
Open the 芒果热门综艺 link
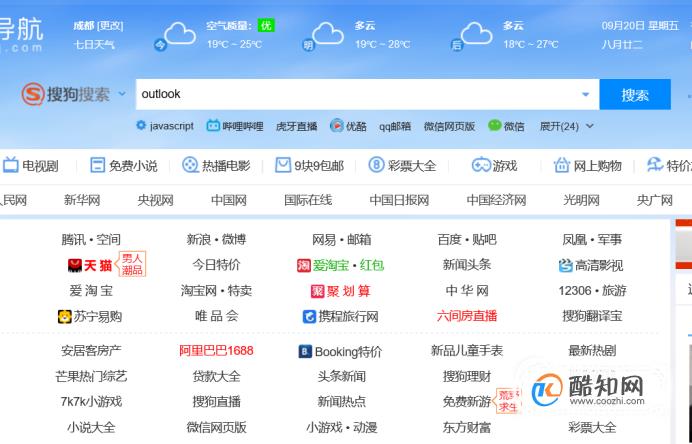coord(91,376)
